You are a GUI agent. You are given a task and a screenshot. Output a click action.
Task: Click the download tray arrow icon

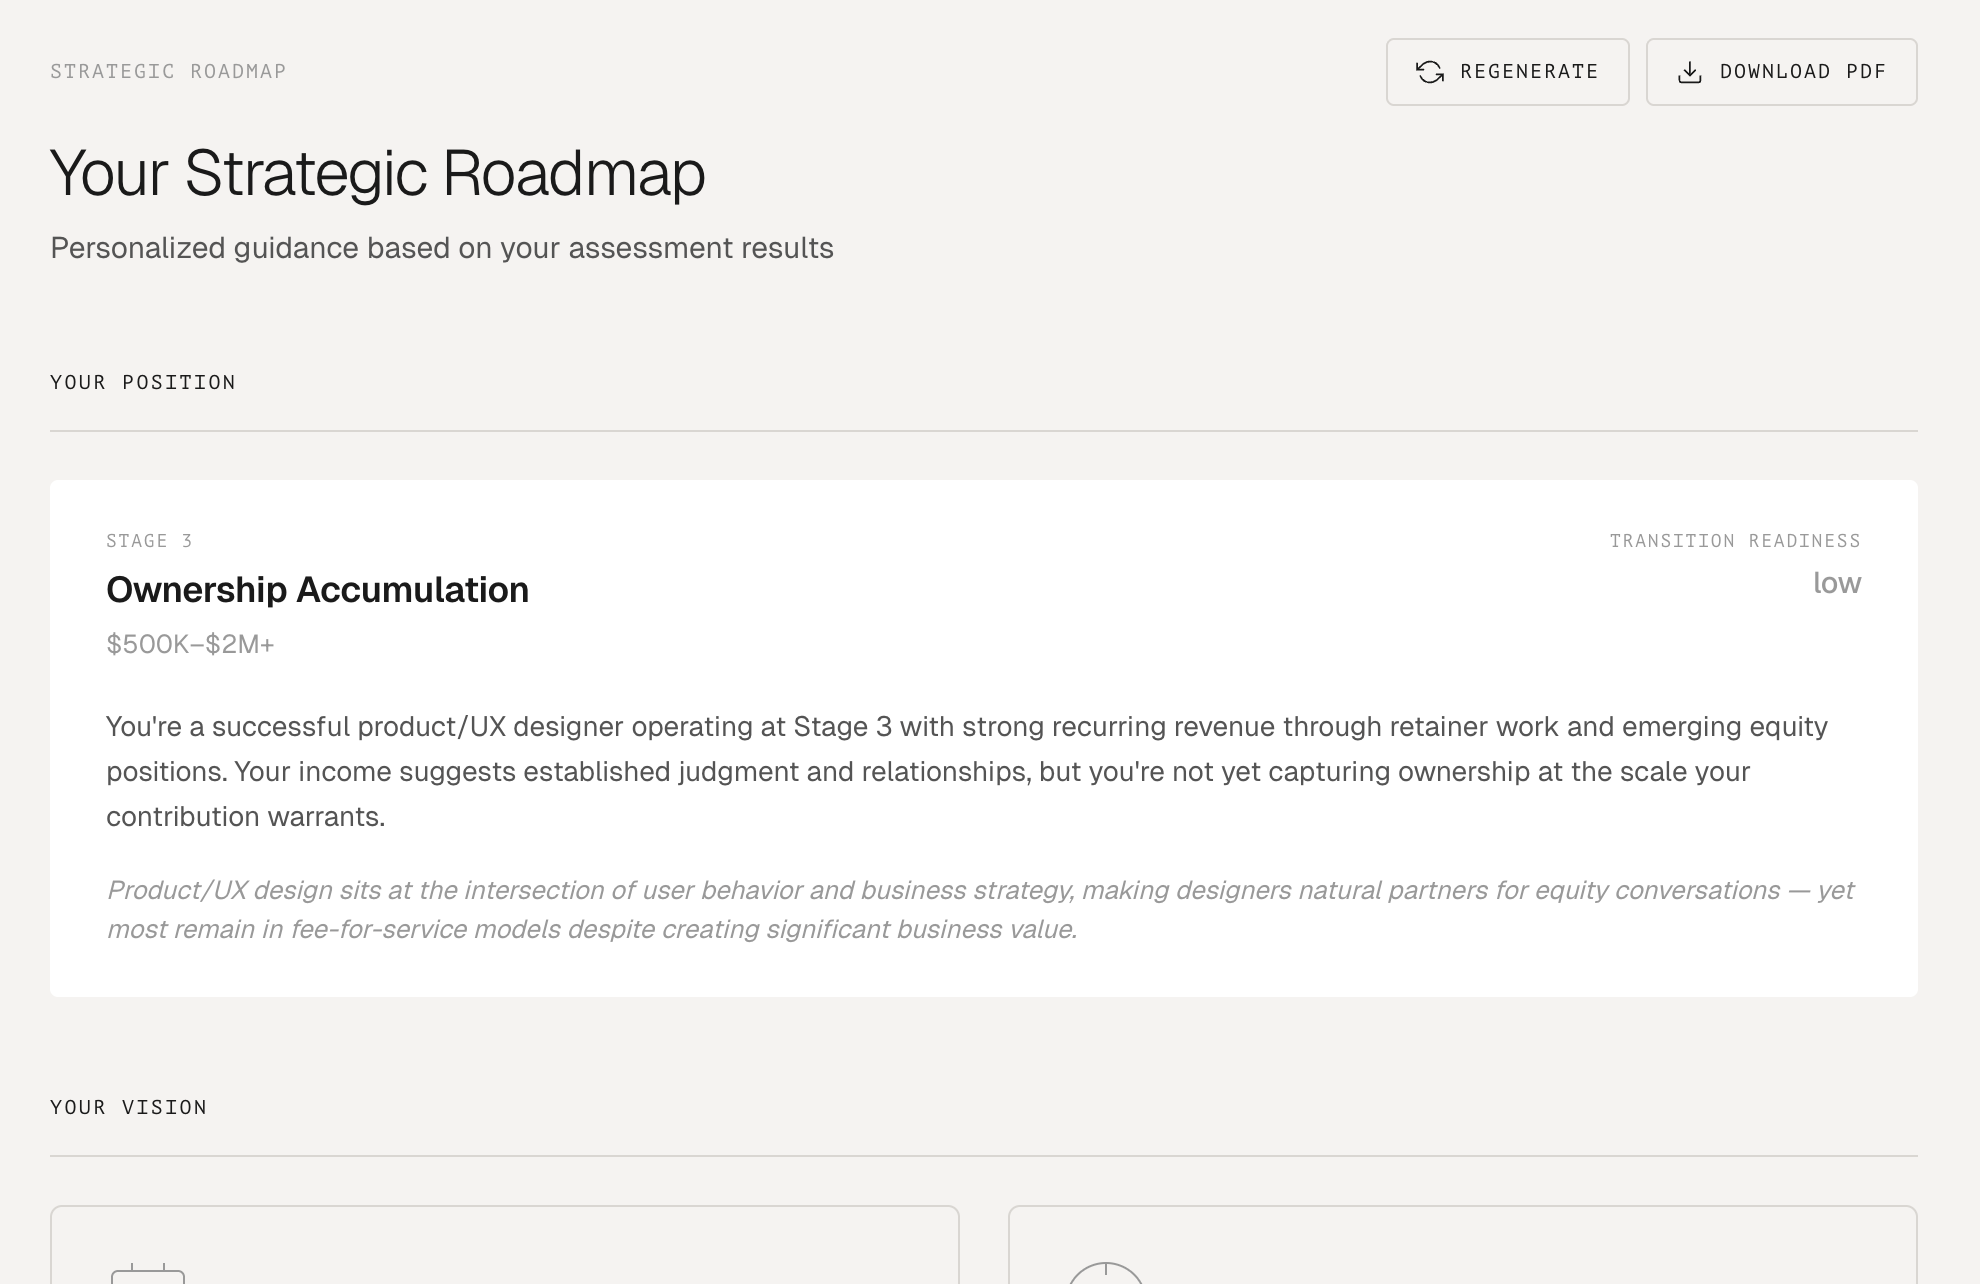(x=1690, y=72)
